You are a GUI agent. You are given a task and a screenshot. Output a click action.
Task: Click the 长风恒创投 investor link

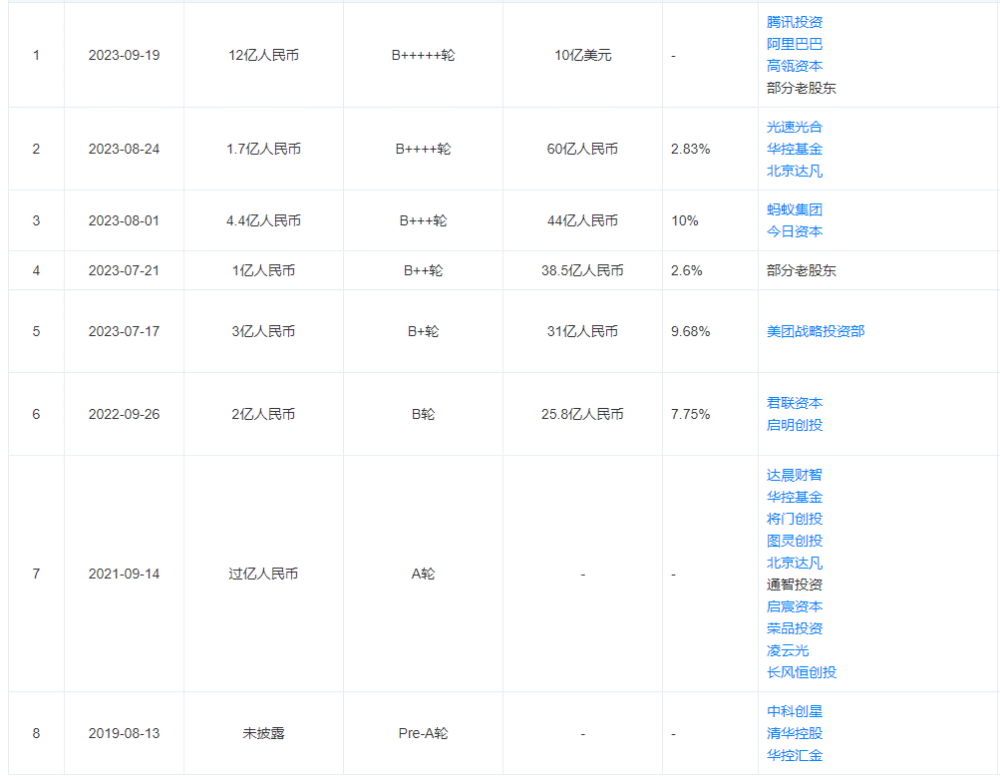click(801, 672)
